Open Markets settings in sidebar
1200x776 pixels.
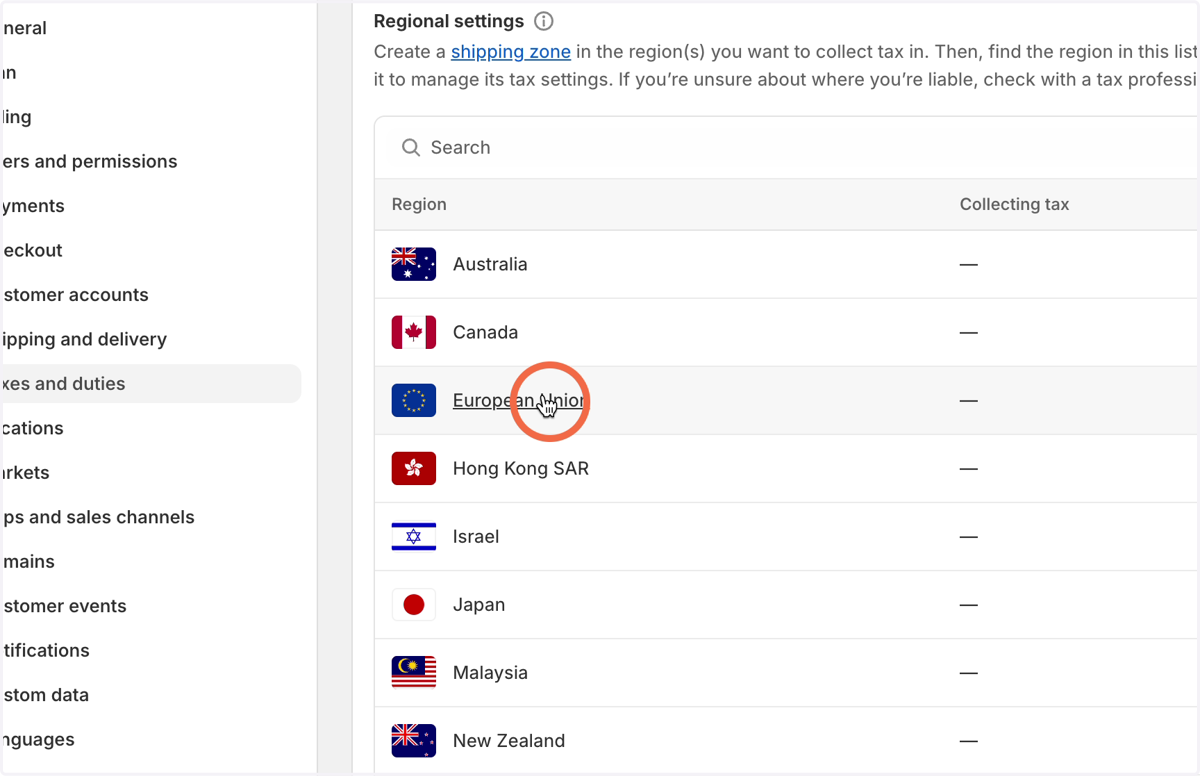(x=25, y=472)
